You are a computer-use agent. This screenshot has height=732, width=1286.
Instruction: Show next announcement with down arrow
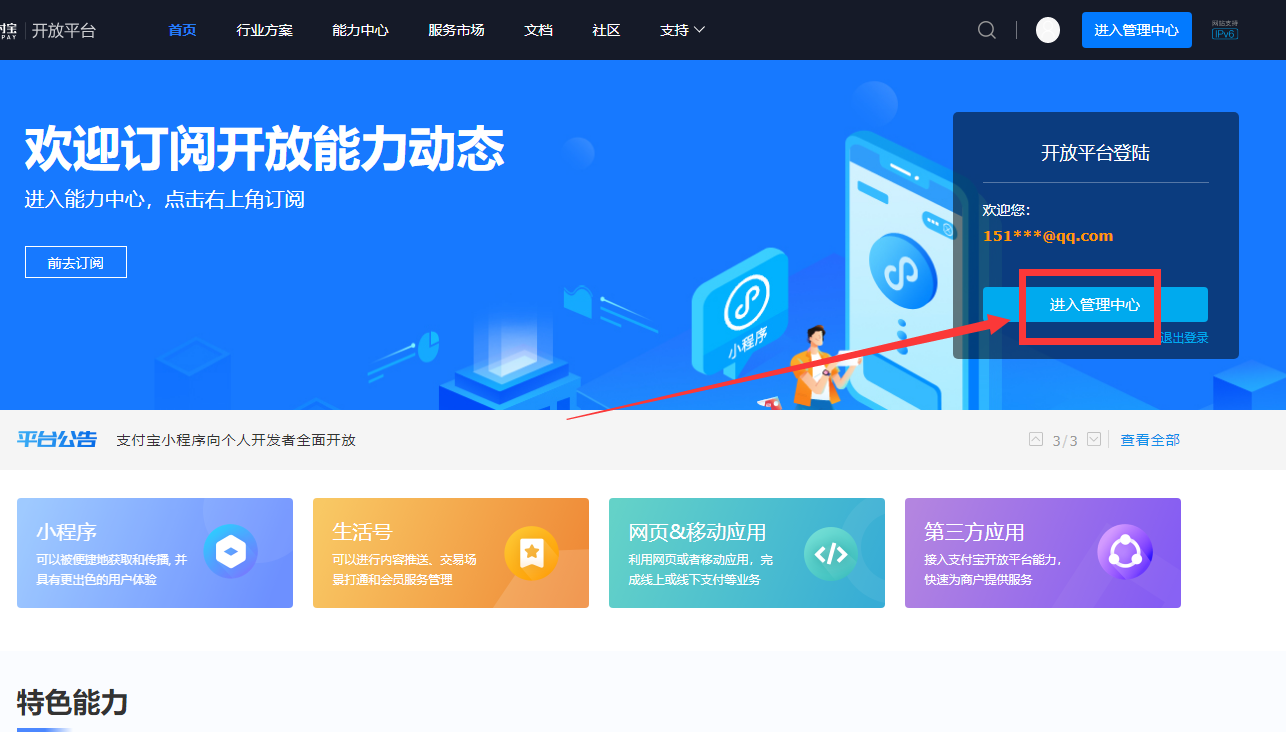click(x=1094, y=439)
